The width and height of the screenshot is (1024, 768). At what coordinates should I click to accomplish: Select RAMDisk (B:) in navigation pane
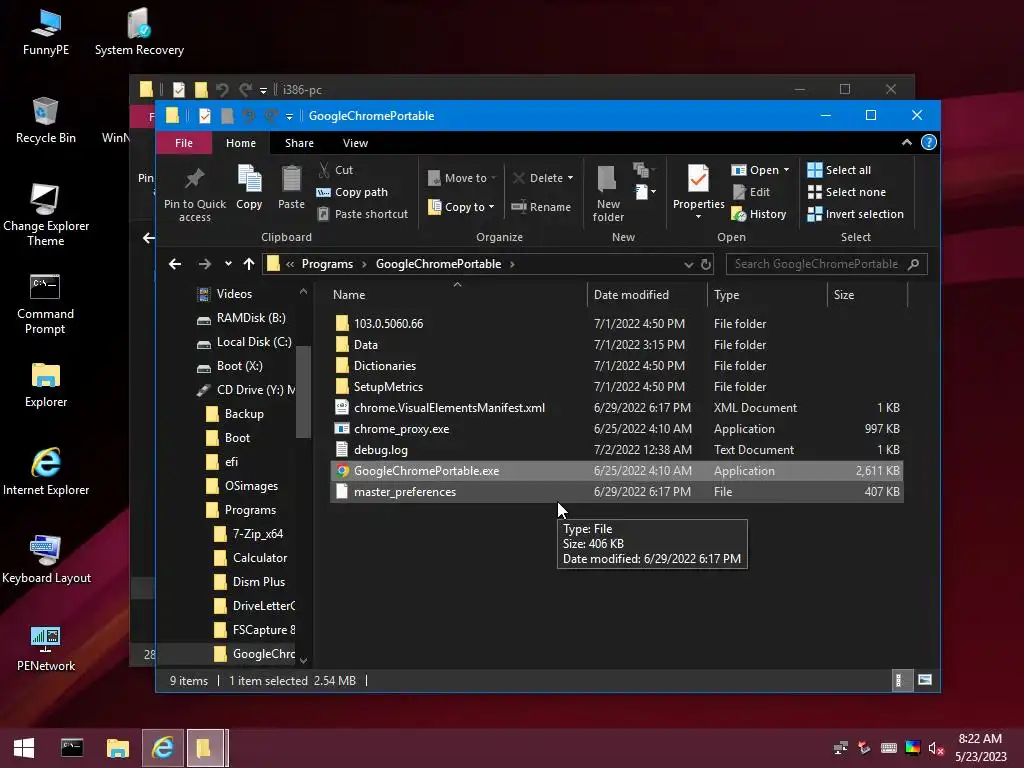pyautogui.click(x=242, y=318)
